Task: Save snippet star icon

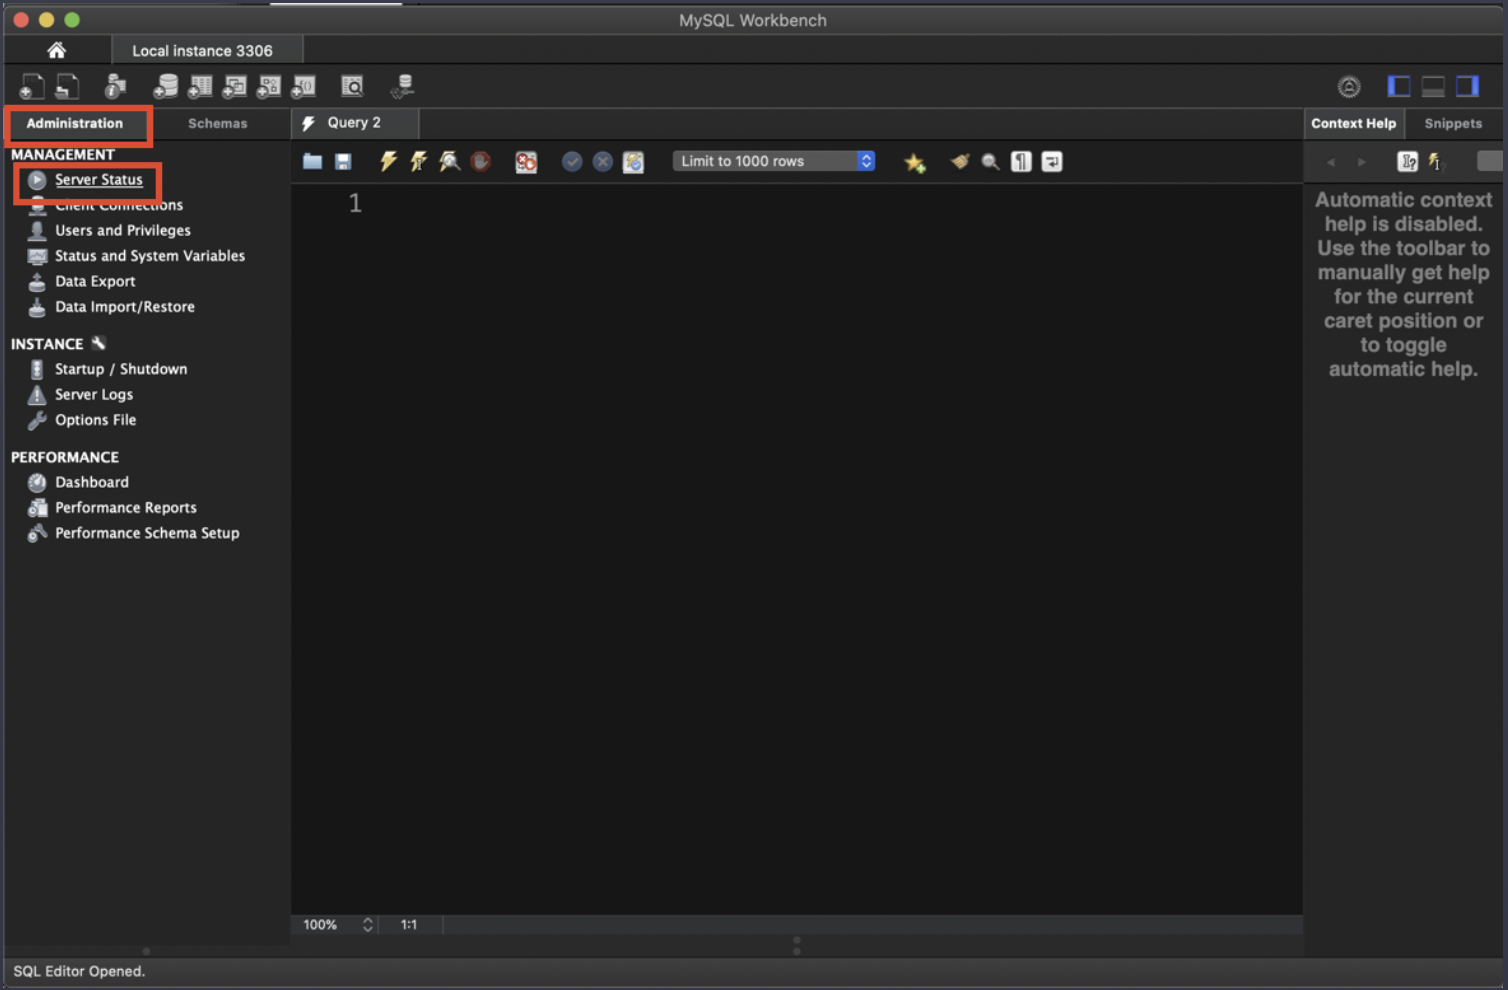Action: coord(914,162)
